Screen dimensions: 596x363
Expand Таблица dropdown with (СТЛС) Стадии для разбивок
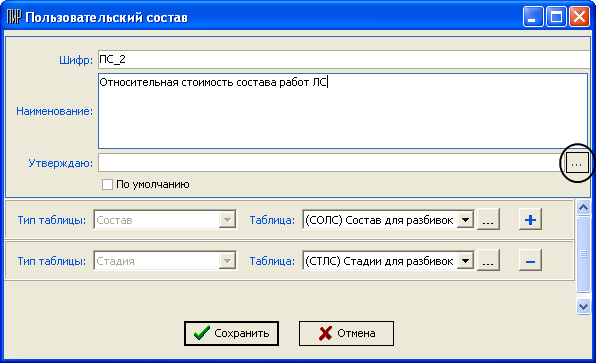coord(465,261)
